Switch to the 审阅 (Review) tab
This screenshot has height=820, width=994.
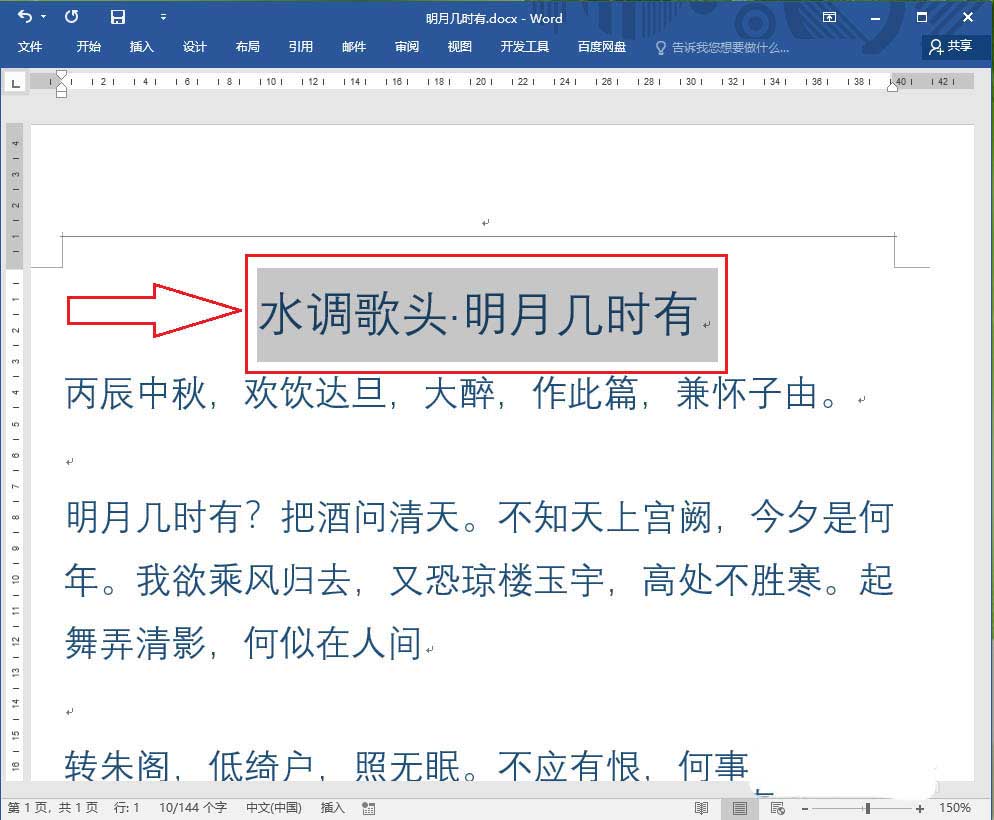(x=406, y=46)
